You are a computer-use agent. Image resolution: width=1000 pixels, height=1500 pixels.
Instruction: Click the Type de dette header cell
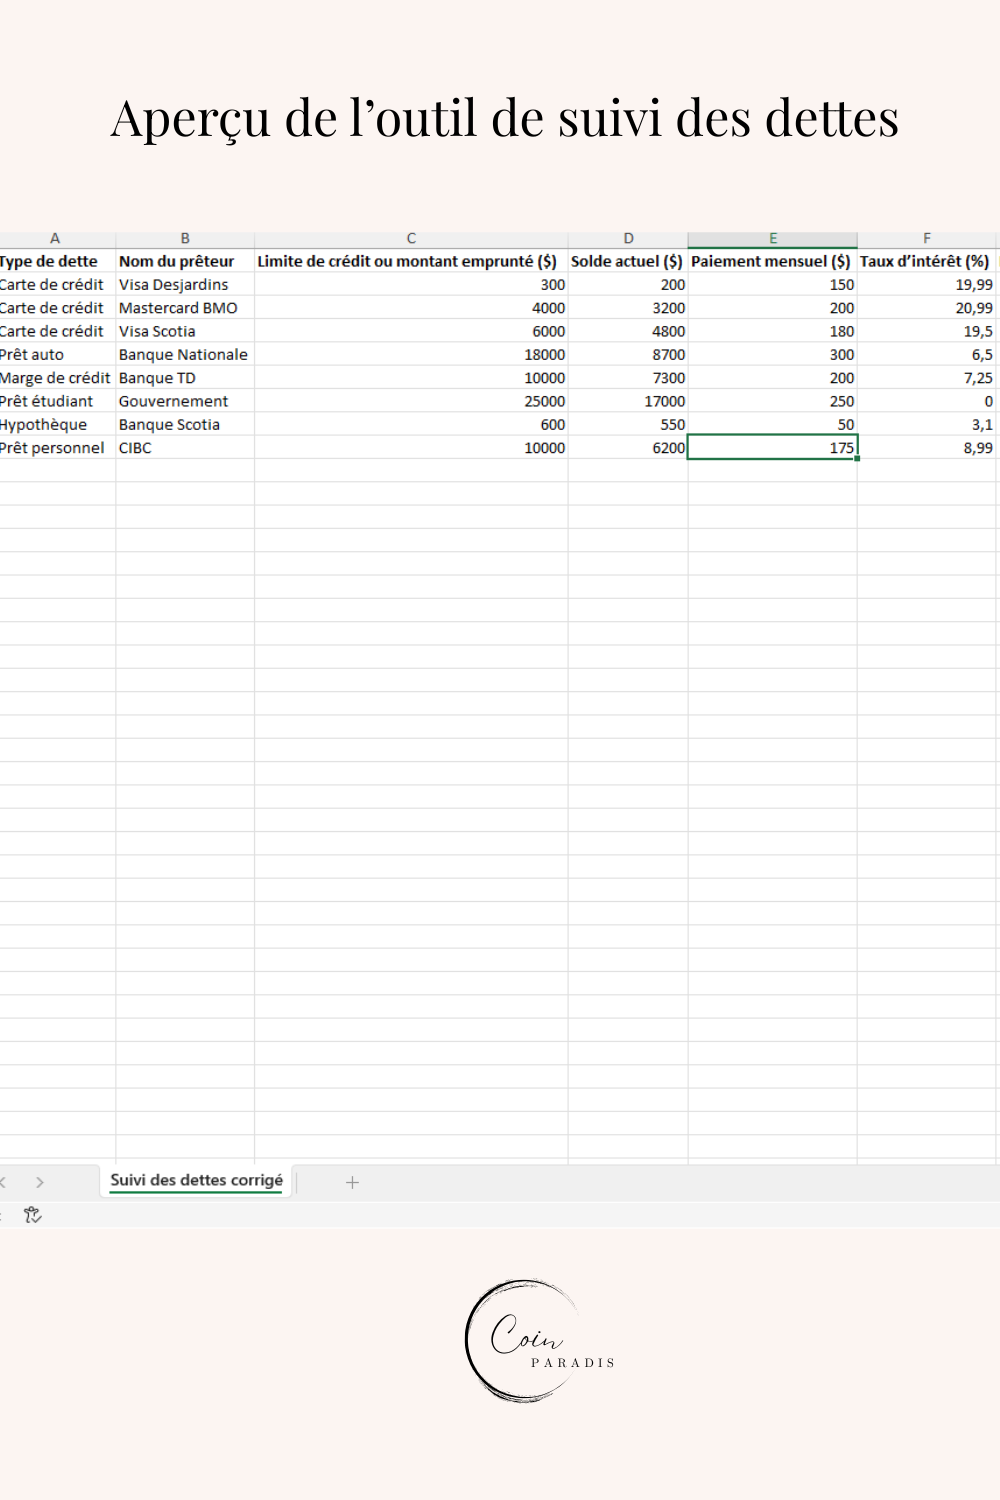click(57, 261)
